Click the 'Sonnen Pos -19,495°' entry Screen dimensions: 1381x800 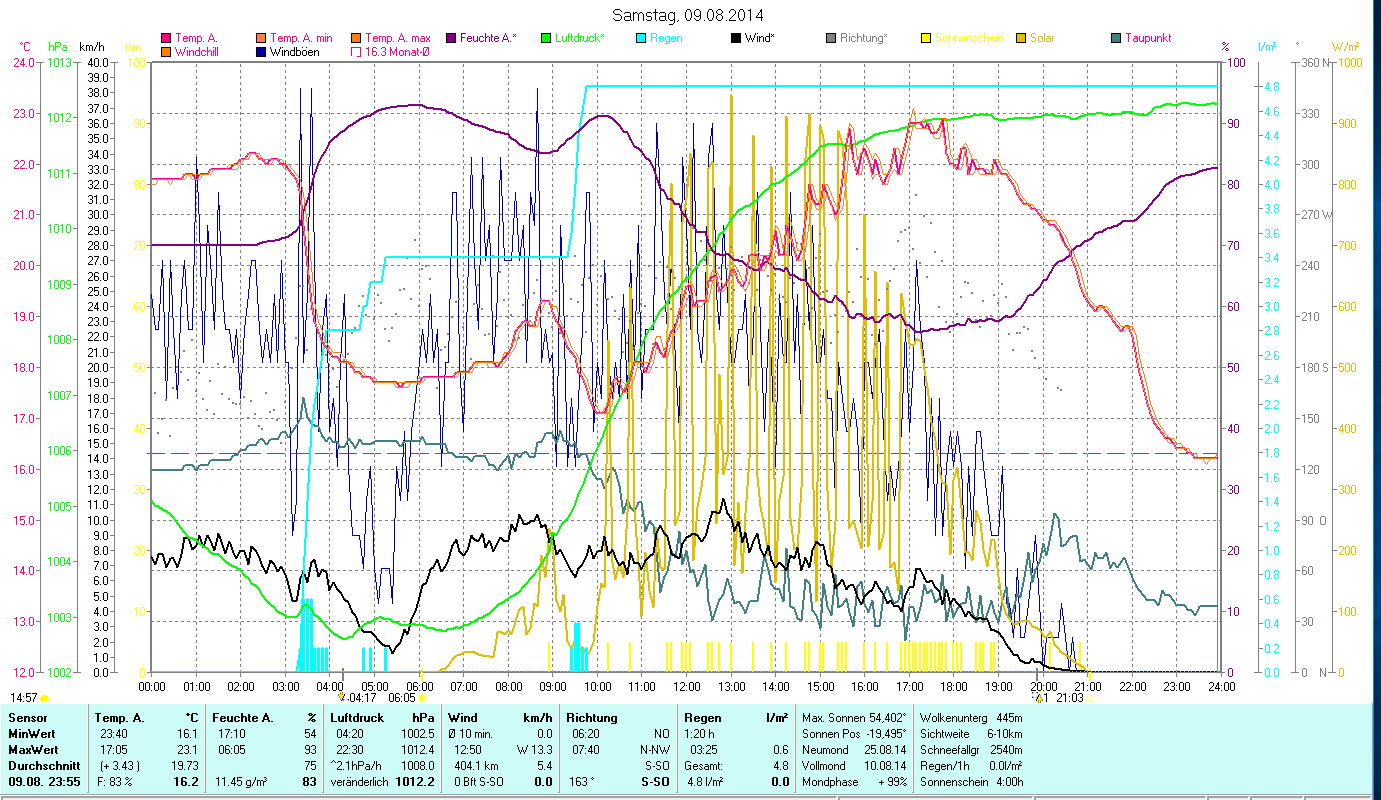coord(855,734)
